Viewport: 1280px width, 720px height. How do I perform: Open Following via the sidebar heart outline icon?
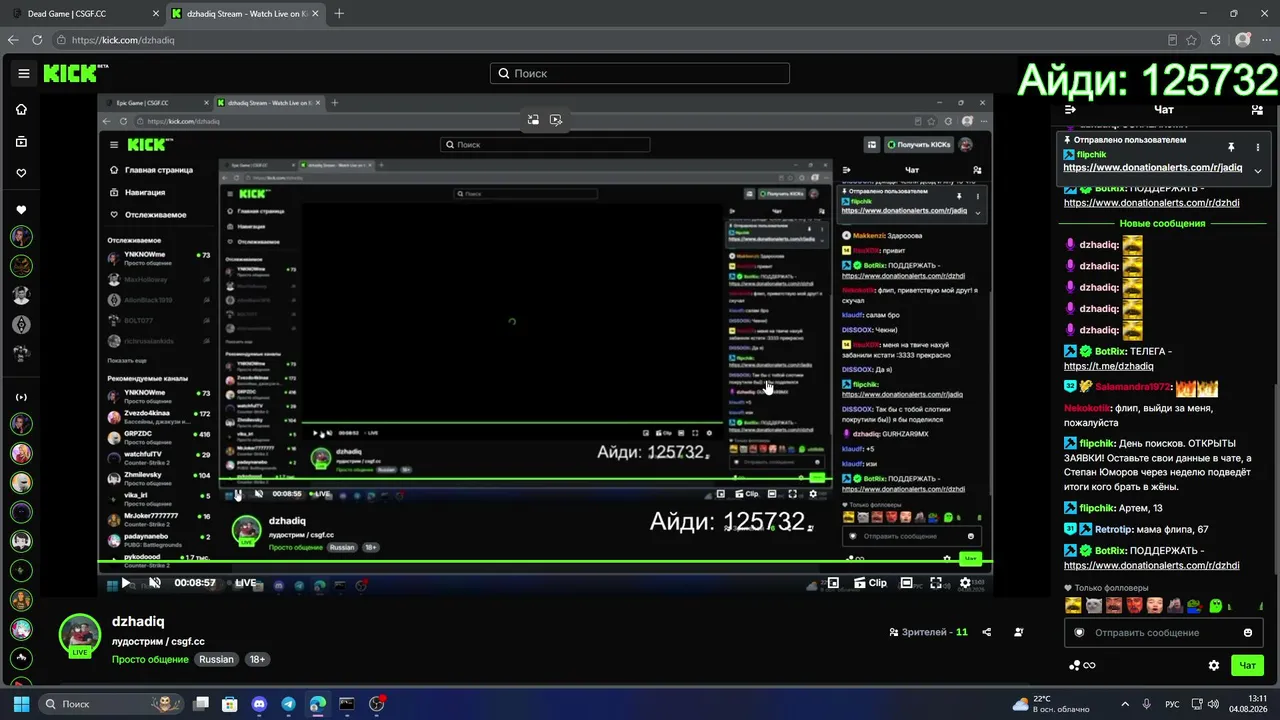(x=22, y=173)
